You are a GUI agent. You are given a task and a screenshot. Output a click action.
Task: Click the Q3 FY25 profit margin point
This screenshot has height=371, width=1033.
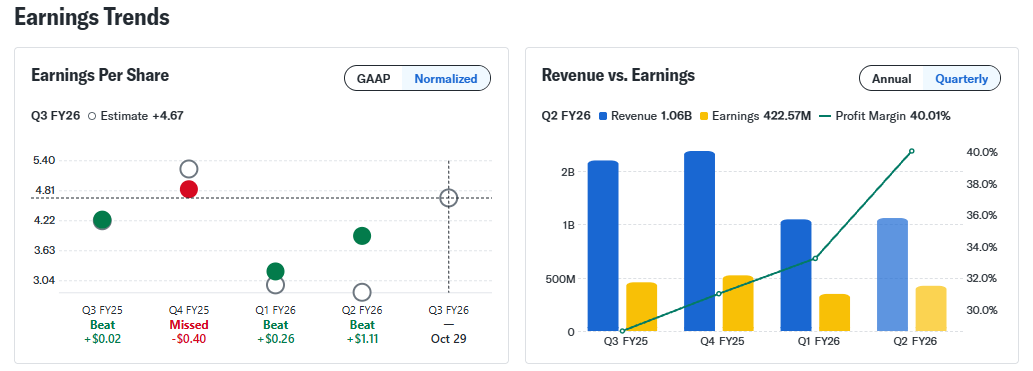click(x=622, y=331)
